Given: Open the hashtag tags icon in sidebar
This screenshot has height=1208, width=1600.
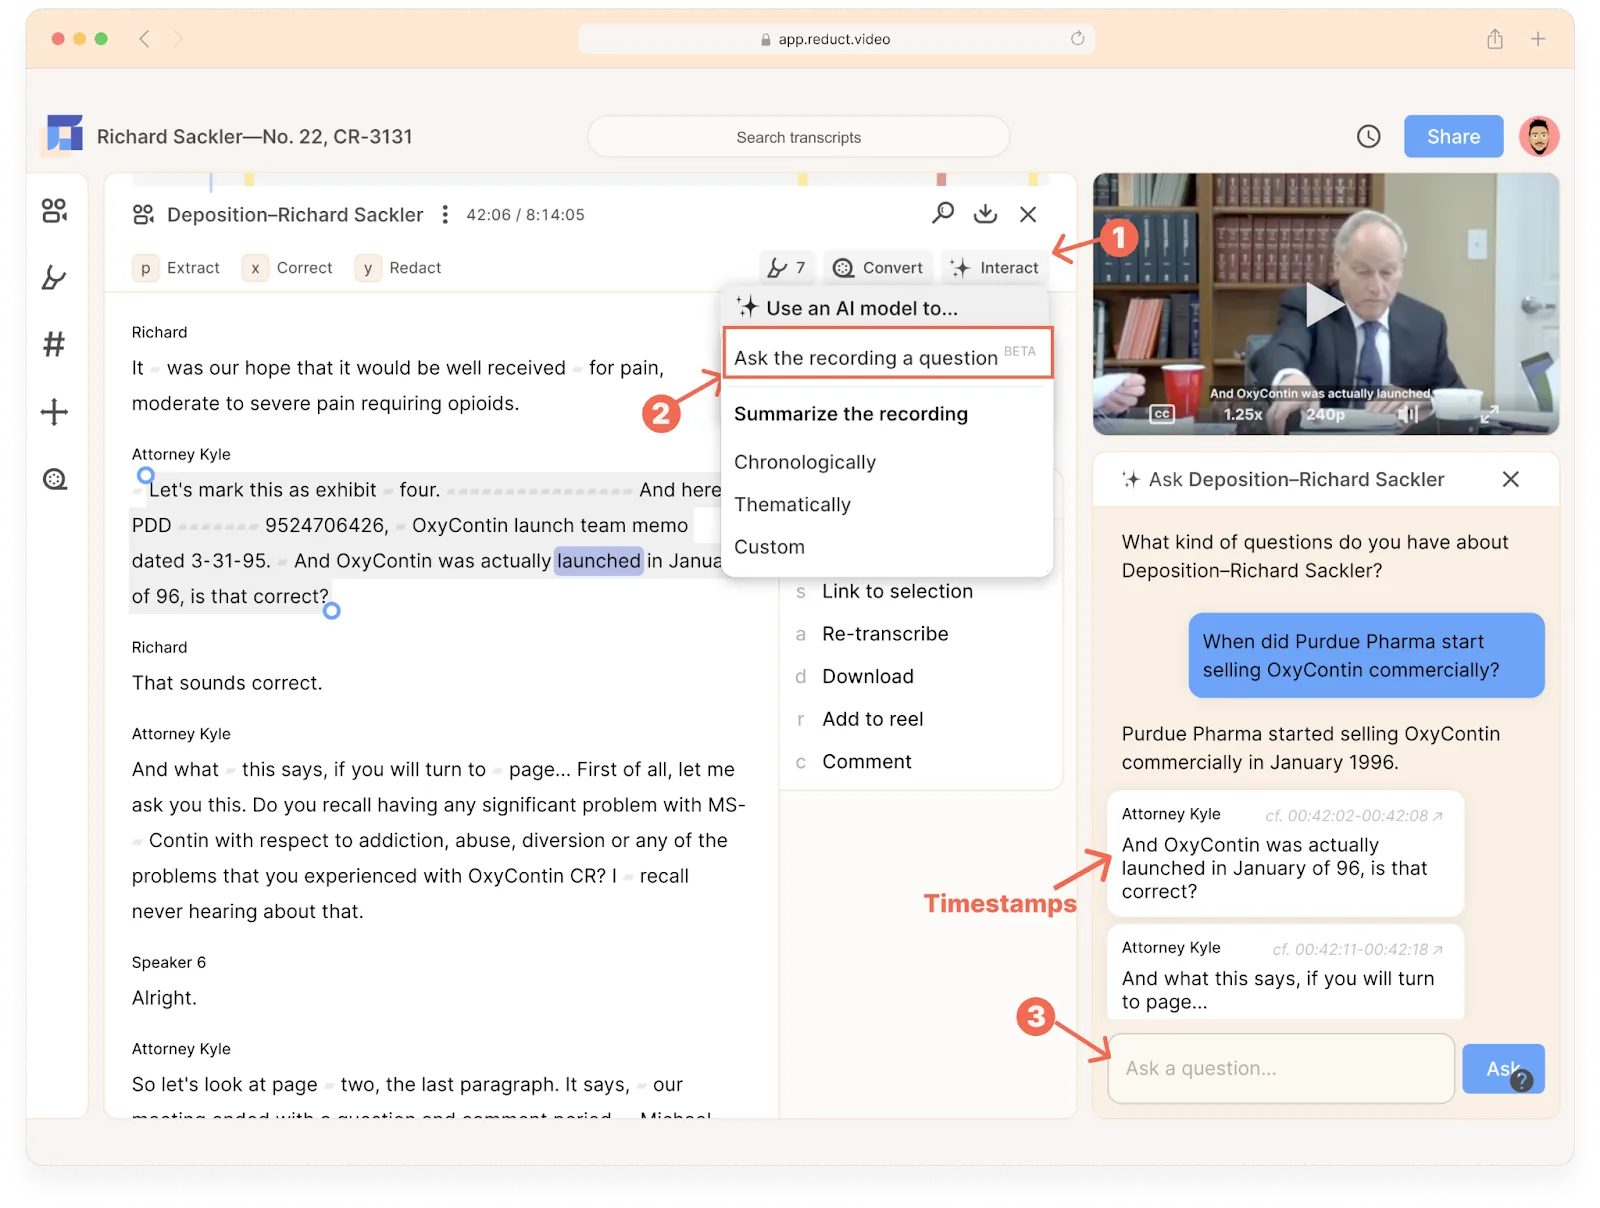Looking at the screenshot, I should tap(54, 344).
